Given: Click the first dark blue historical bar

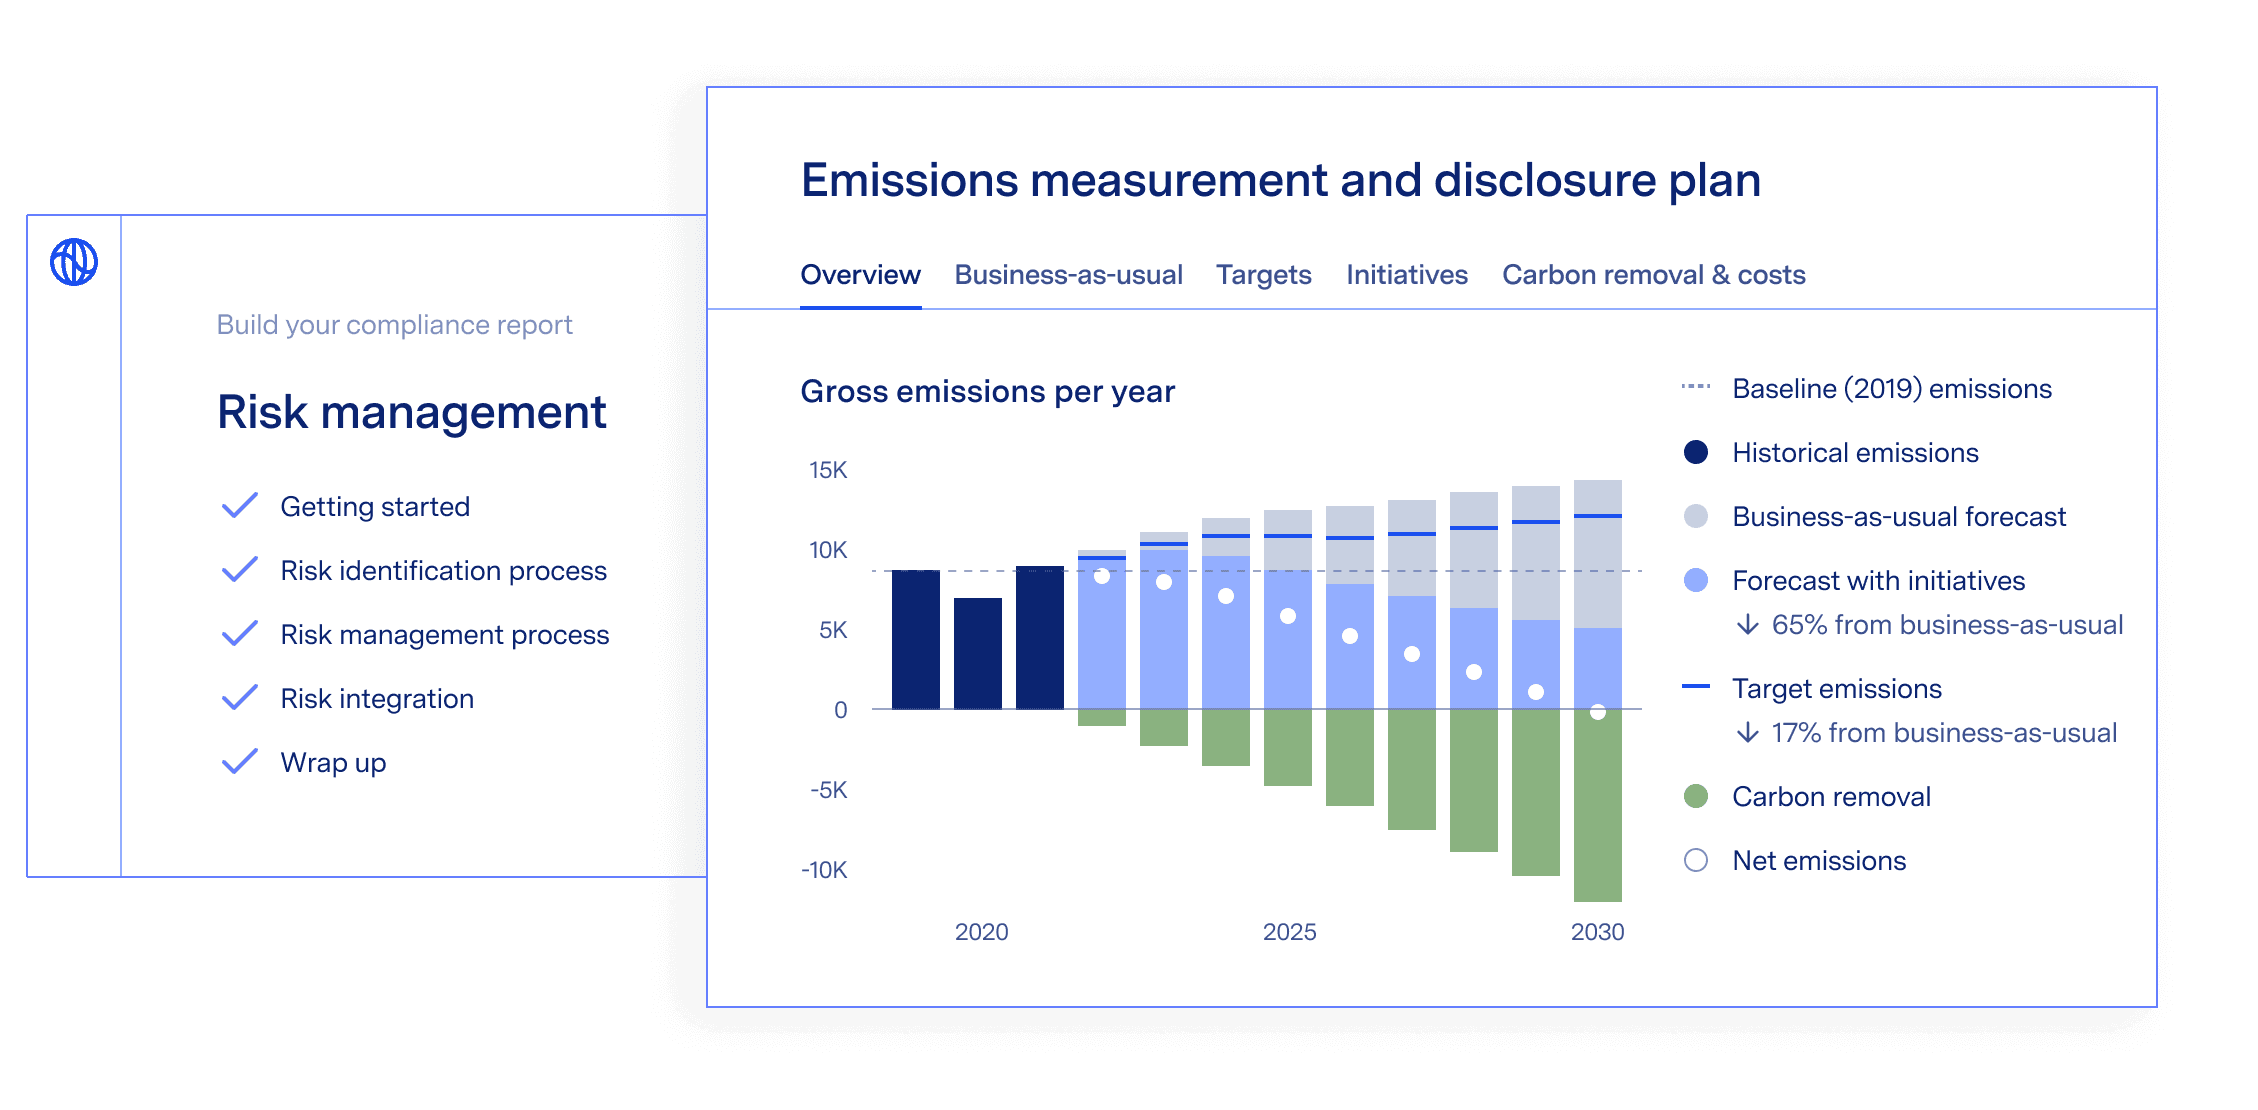Looking at the screenshot, I should [x=915, y=640].
